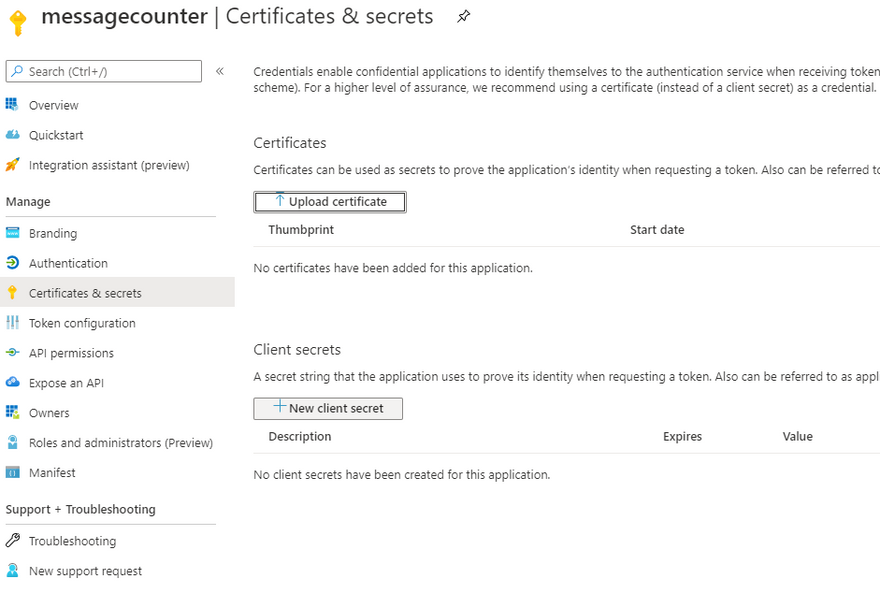Focus the Search (Ctrl+/) box

coord(104,71)
